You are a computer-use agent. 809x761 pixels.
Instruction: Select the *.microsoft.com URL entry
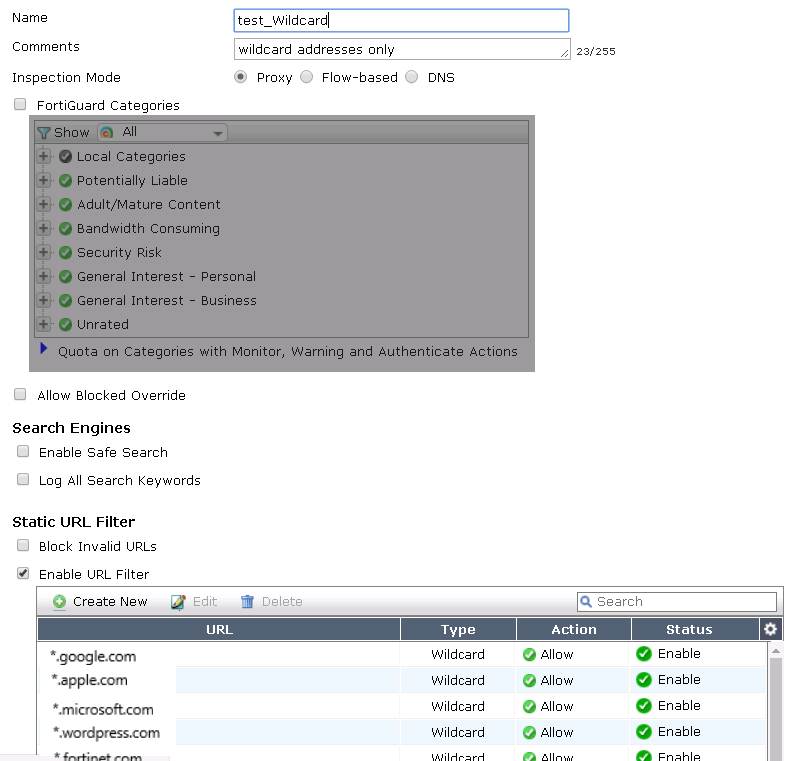click(104, 709)
